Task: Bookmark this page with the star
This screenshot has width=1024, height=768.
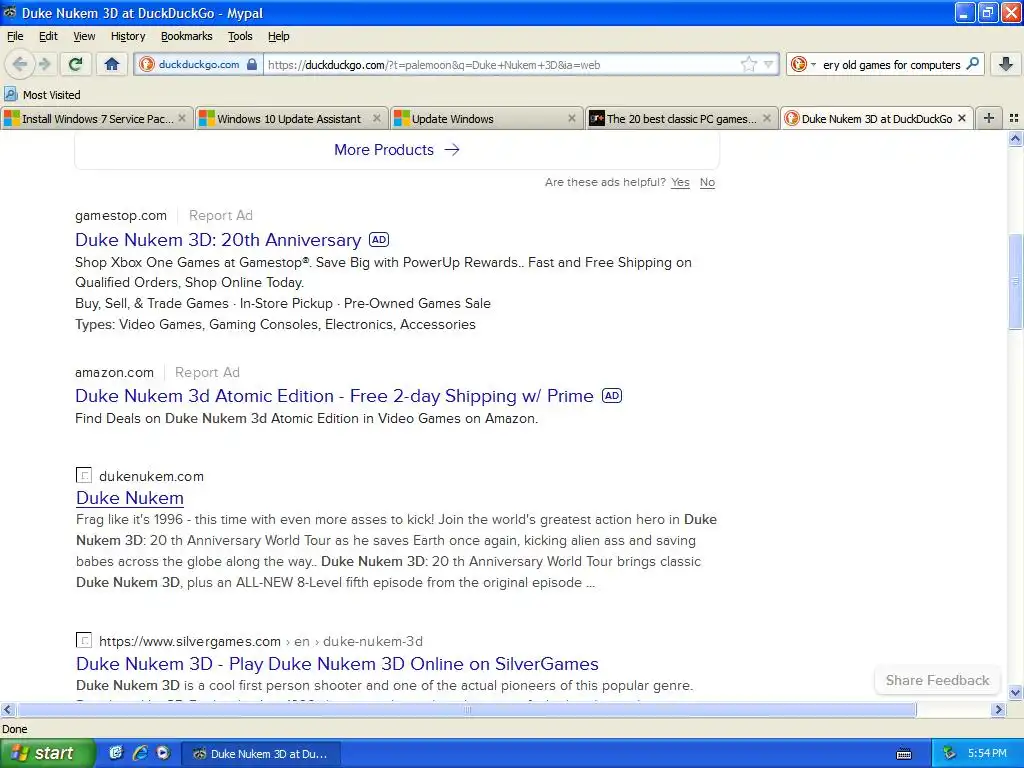Action: click(x=748, y=64)
